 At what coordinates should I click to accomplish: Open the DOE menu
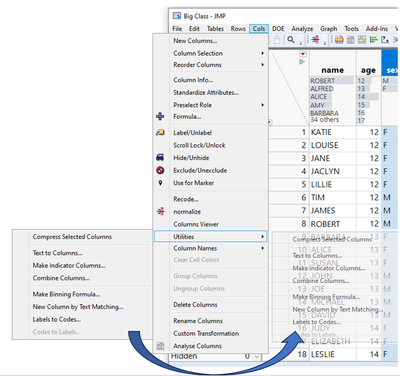tap(278, 29)
